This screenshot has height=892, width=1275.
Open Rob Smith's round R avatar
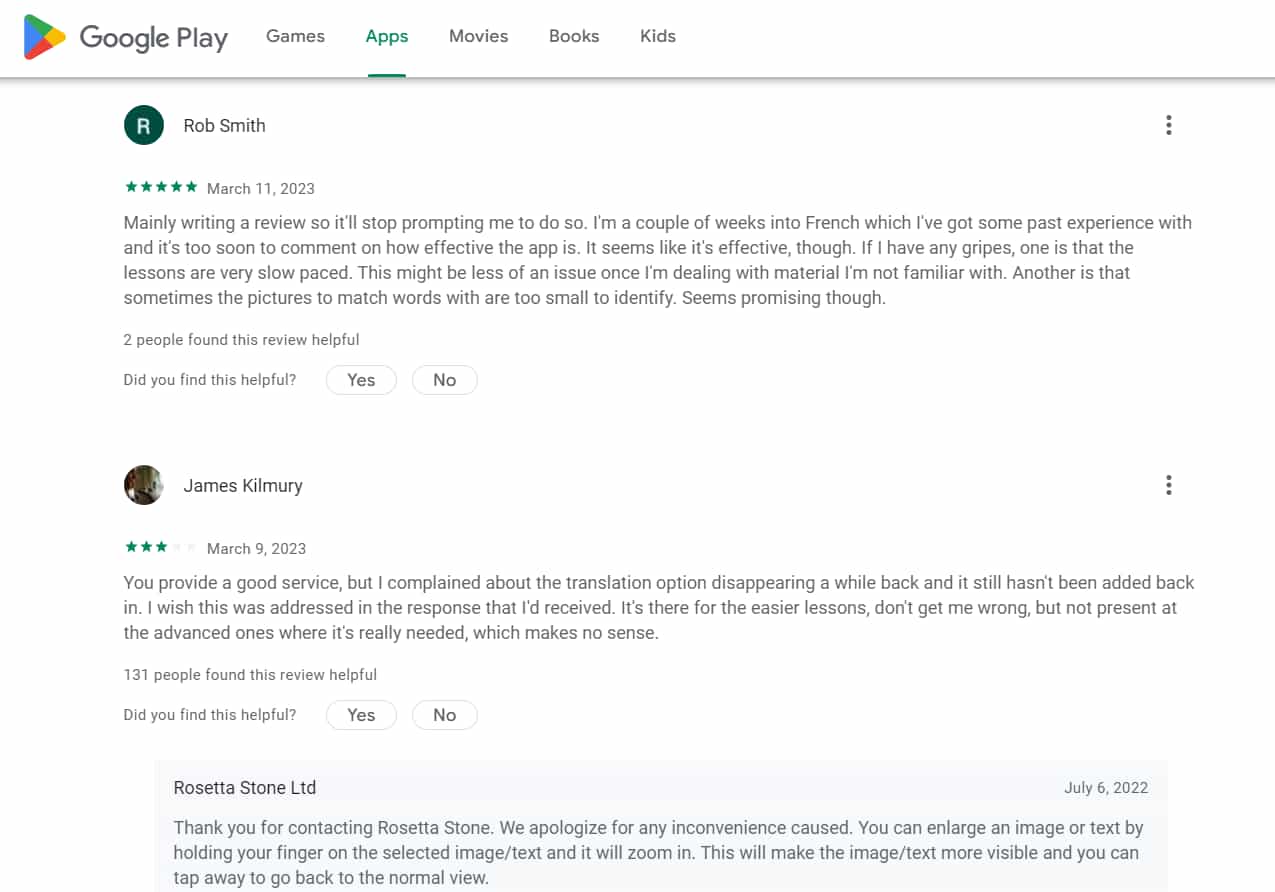(x=144, y=125)
